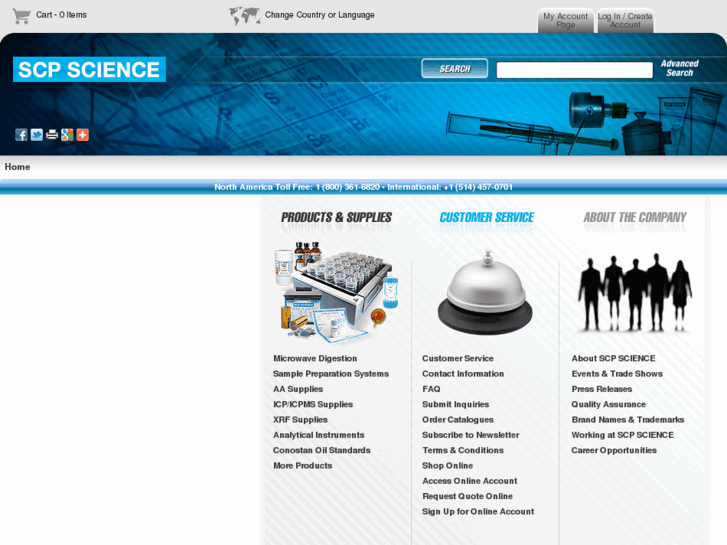Open Access Online Account link

[x=470, y=481]
